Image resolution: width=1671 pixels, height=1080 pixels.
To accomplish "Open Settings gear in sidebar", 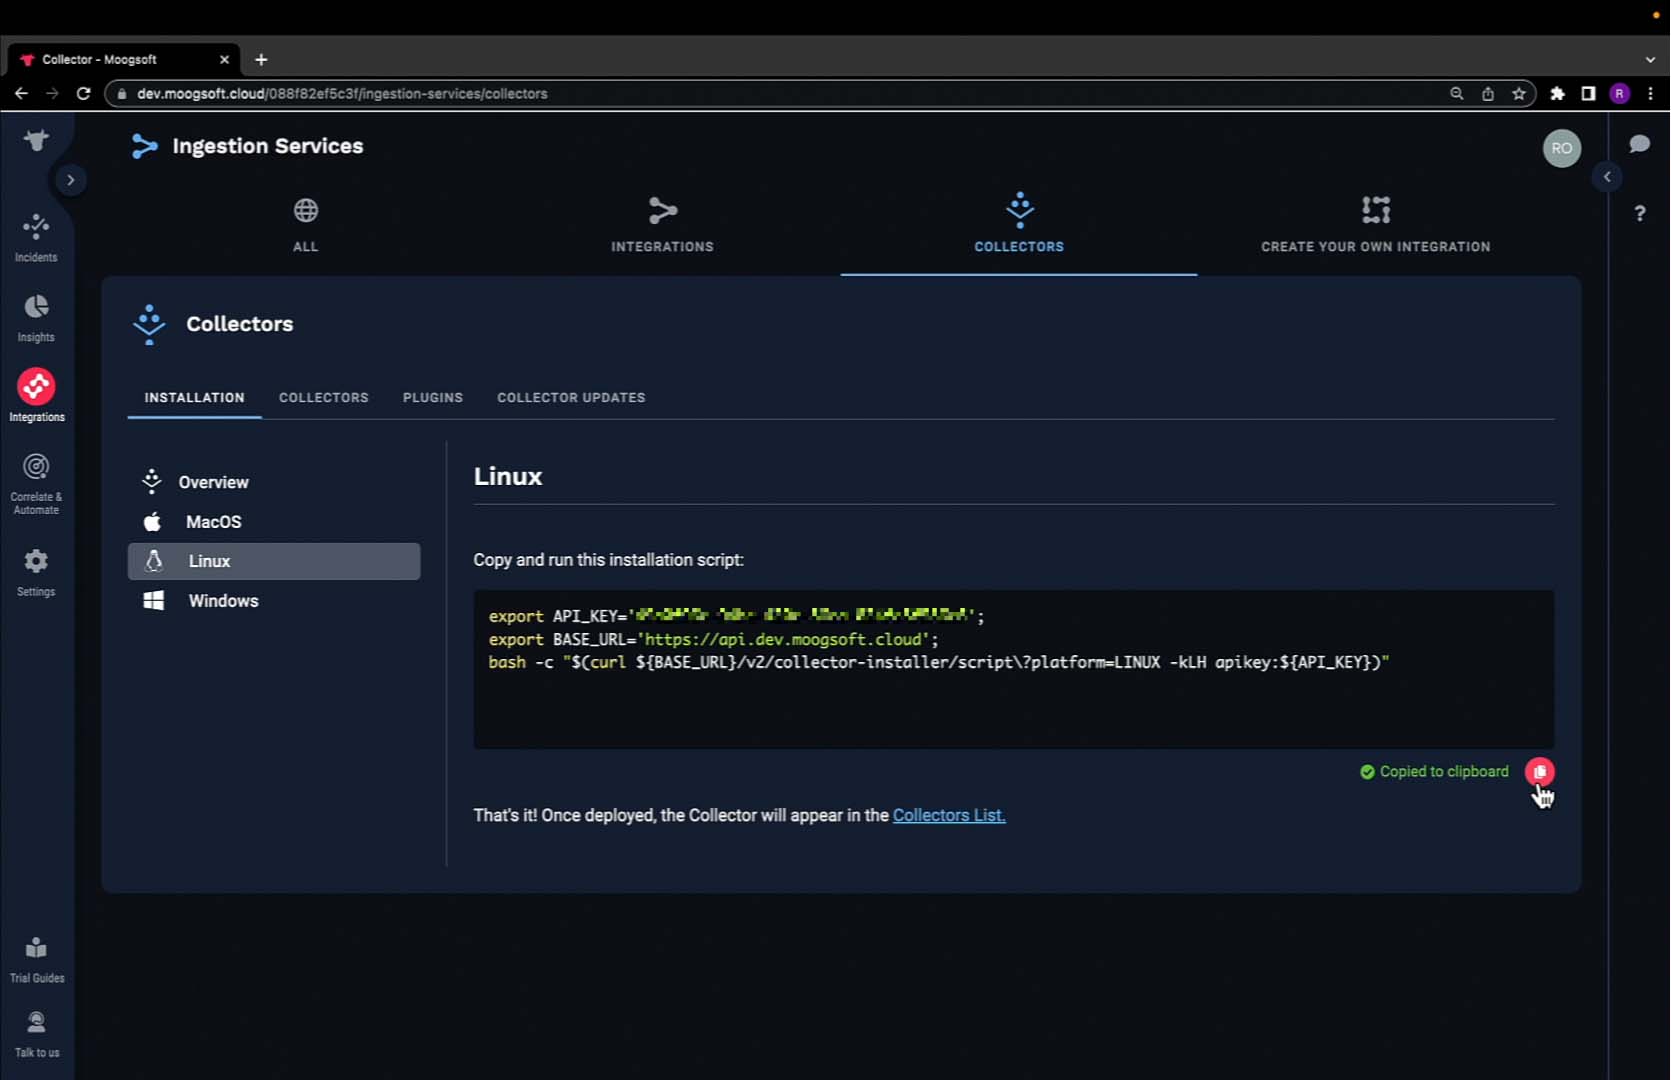I will [x=36, y=573].
